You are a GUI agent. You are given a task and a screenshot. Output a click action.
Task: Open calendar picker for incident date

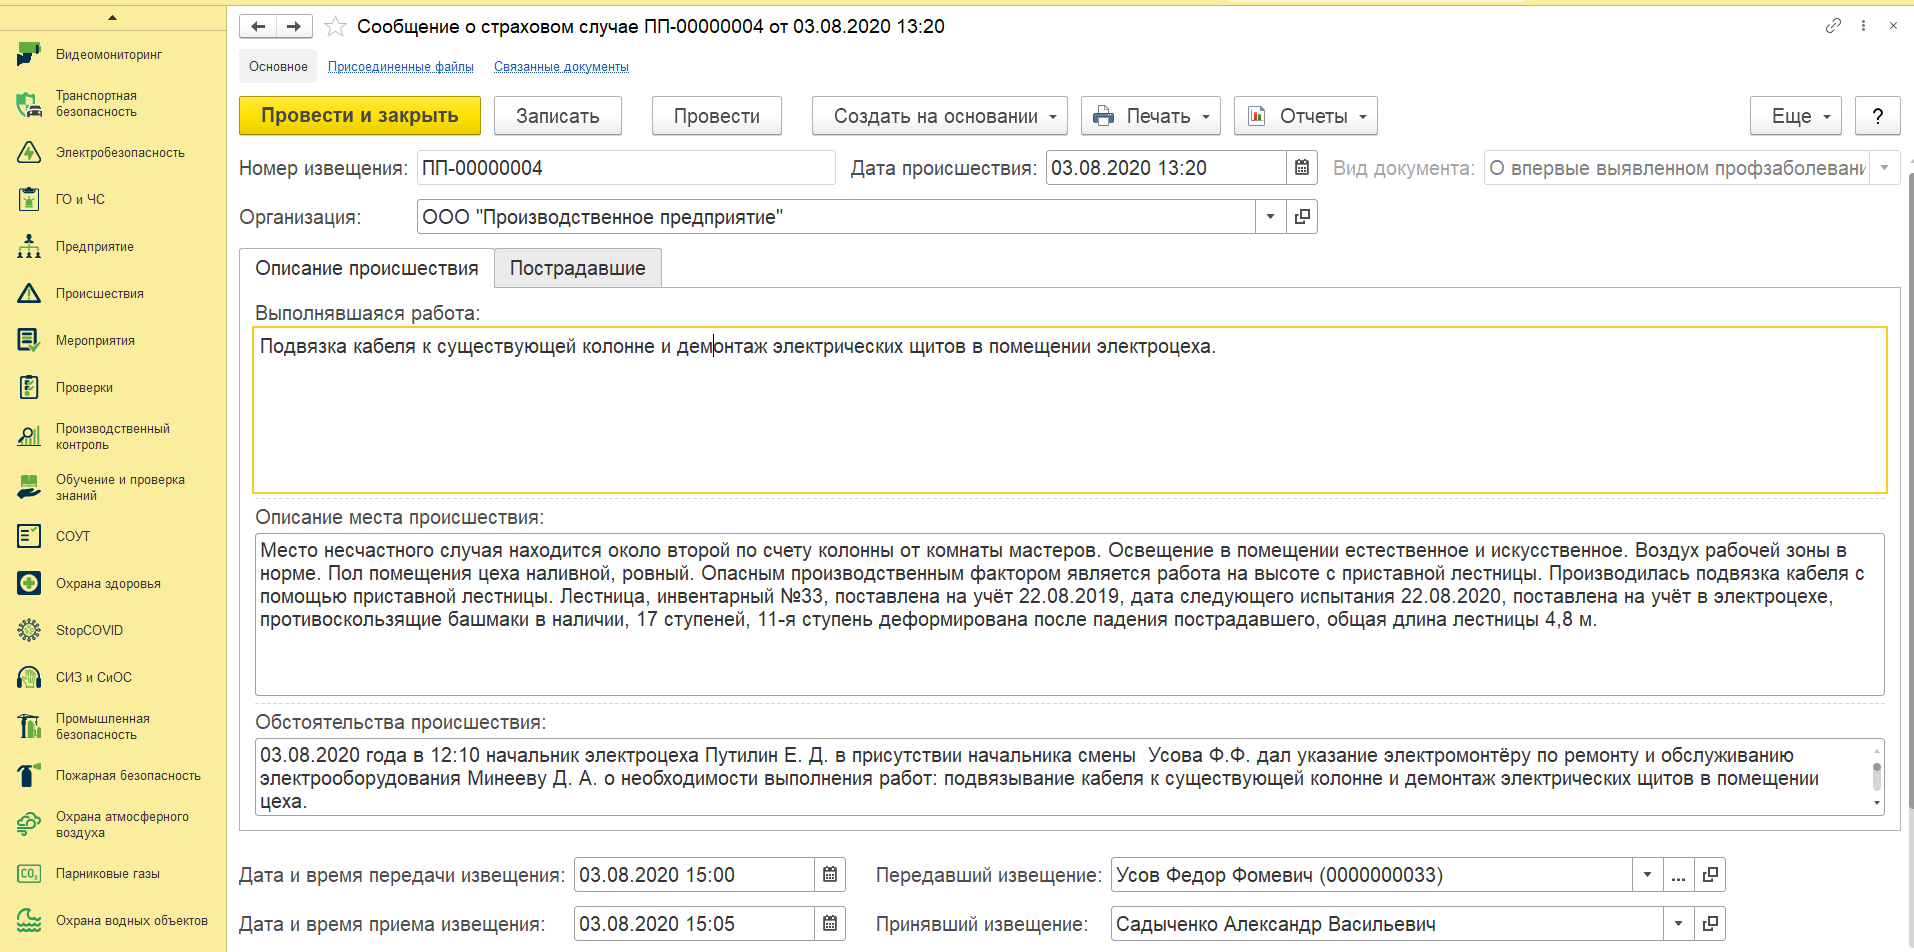pos(1301,168)
